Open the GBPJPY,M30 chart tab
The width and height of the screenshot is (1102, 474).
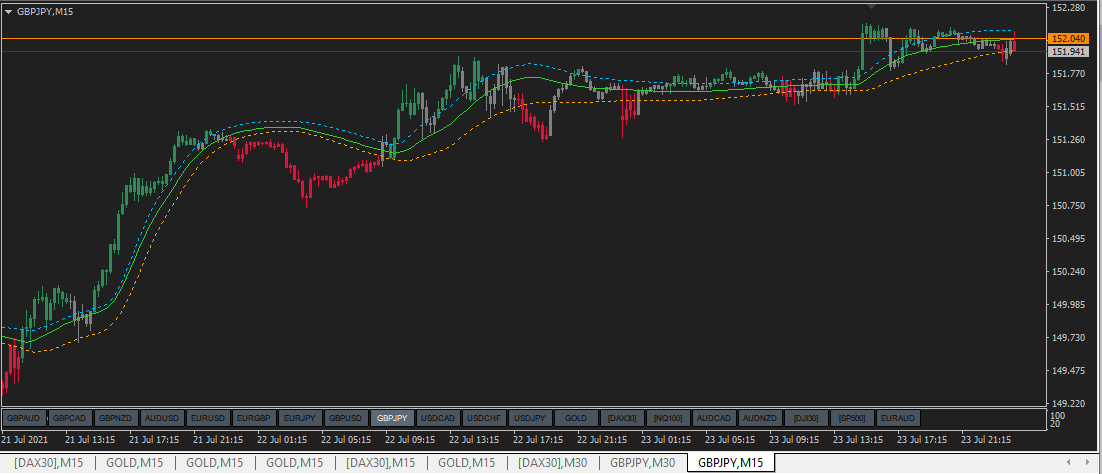tap(642, 463)
